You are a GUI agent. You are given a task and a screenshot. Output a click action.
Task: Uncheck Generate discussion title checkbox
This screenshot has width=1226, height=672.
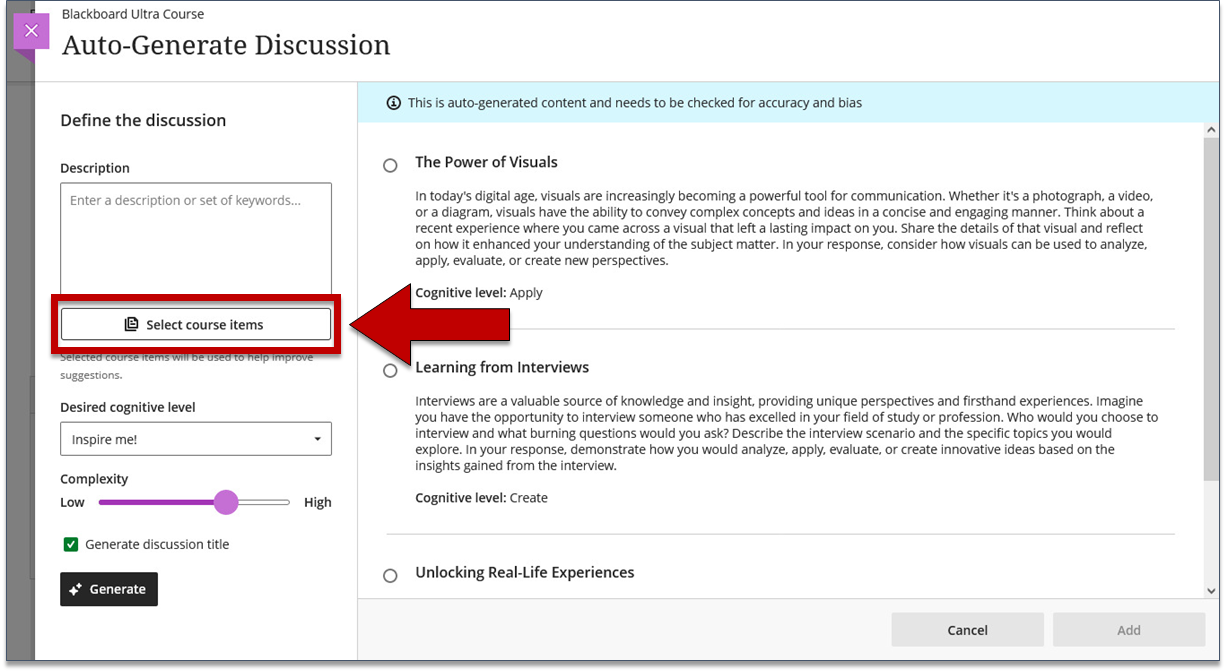pyautogui.click(x=71, y=545)
